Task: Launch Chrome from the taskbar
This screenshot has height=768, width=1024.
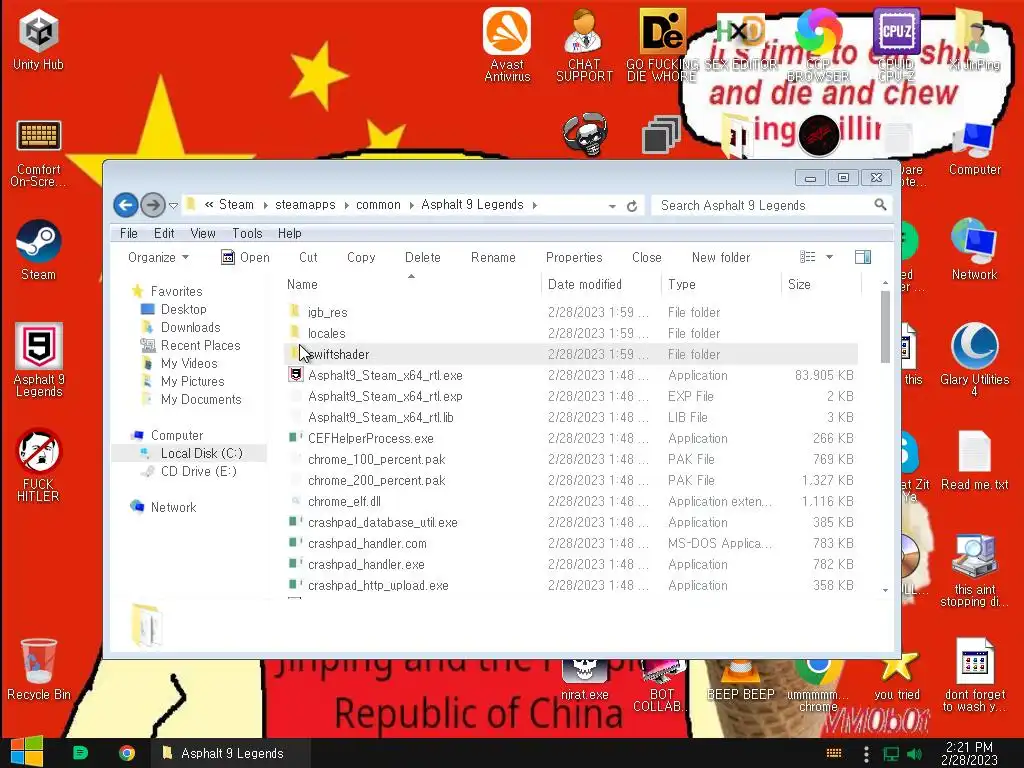Action: click(x=127, y=753)
